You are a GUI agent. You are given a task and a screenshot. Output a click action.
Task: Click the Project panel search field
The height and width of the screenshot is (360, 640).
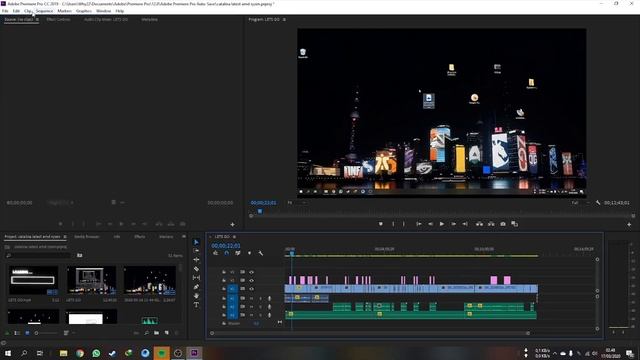39,256
